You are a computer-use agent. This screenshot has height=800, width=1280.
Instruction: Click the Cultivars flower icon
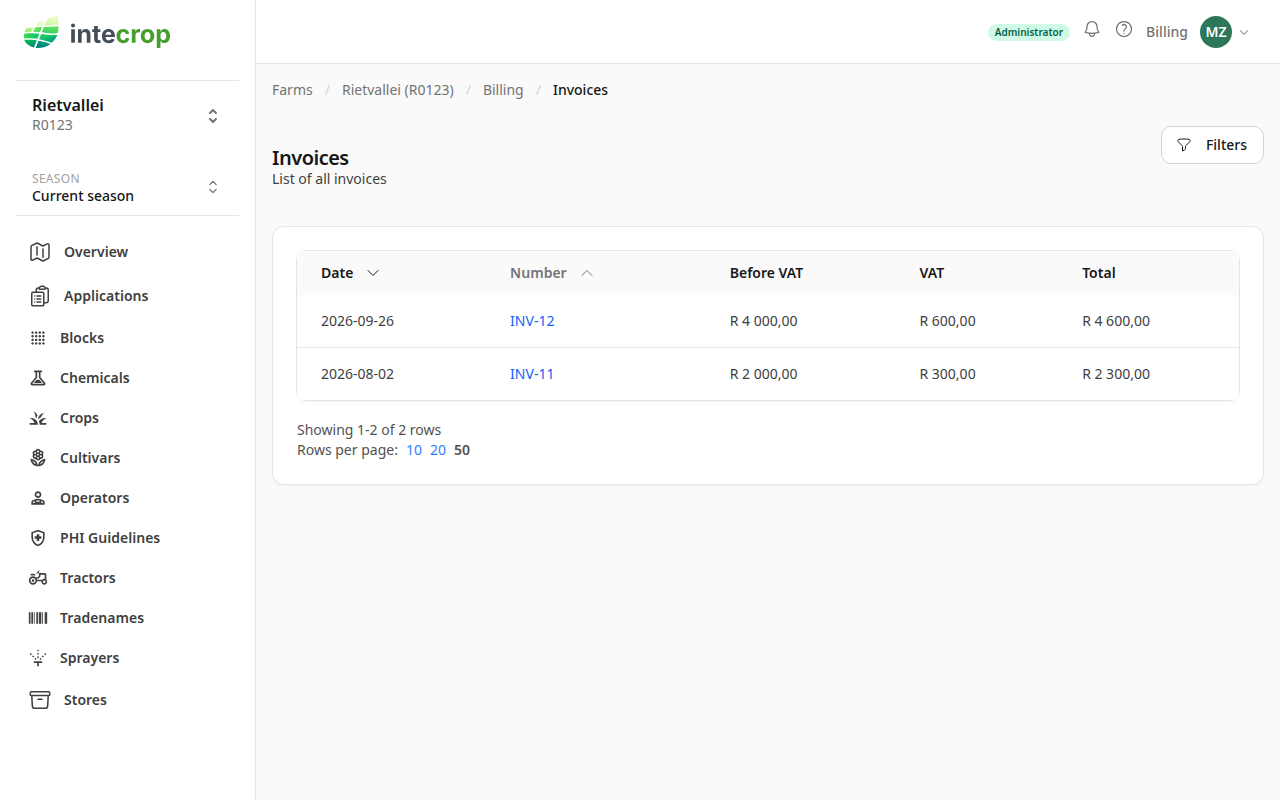pyautogui.click(x=38, y=458)
